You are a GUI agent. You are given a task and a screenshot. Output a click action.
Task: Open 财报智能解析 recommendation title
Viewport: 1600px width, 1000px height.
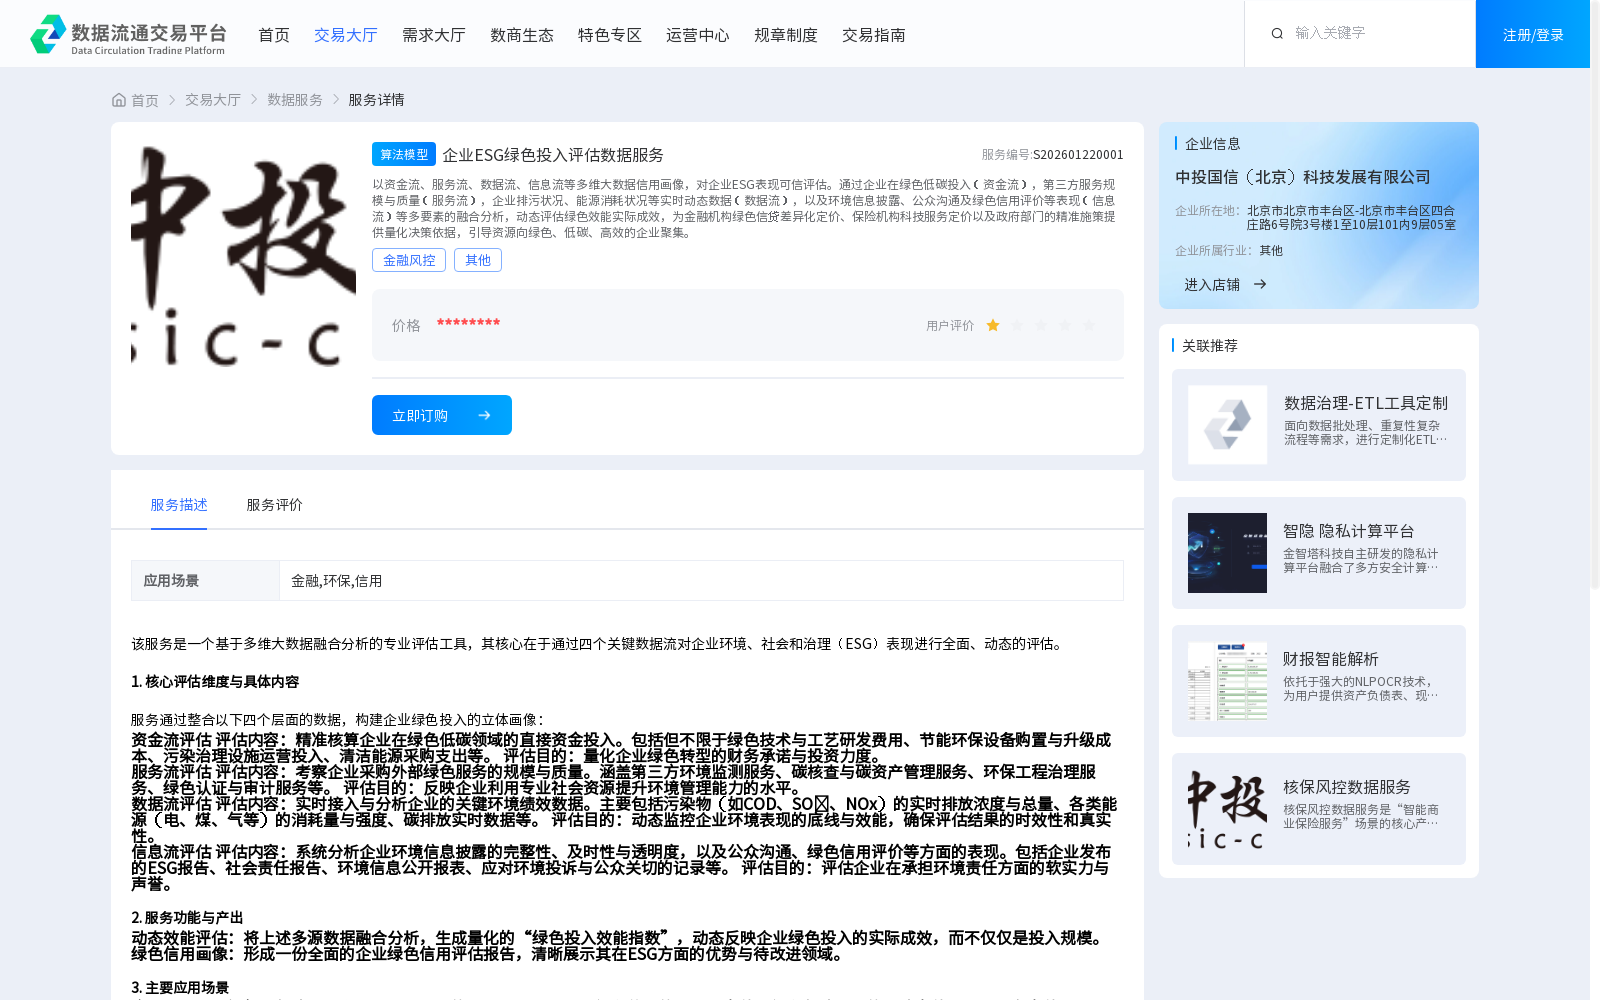pyautogui.click(x=1331, y=659)
